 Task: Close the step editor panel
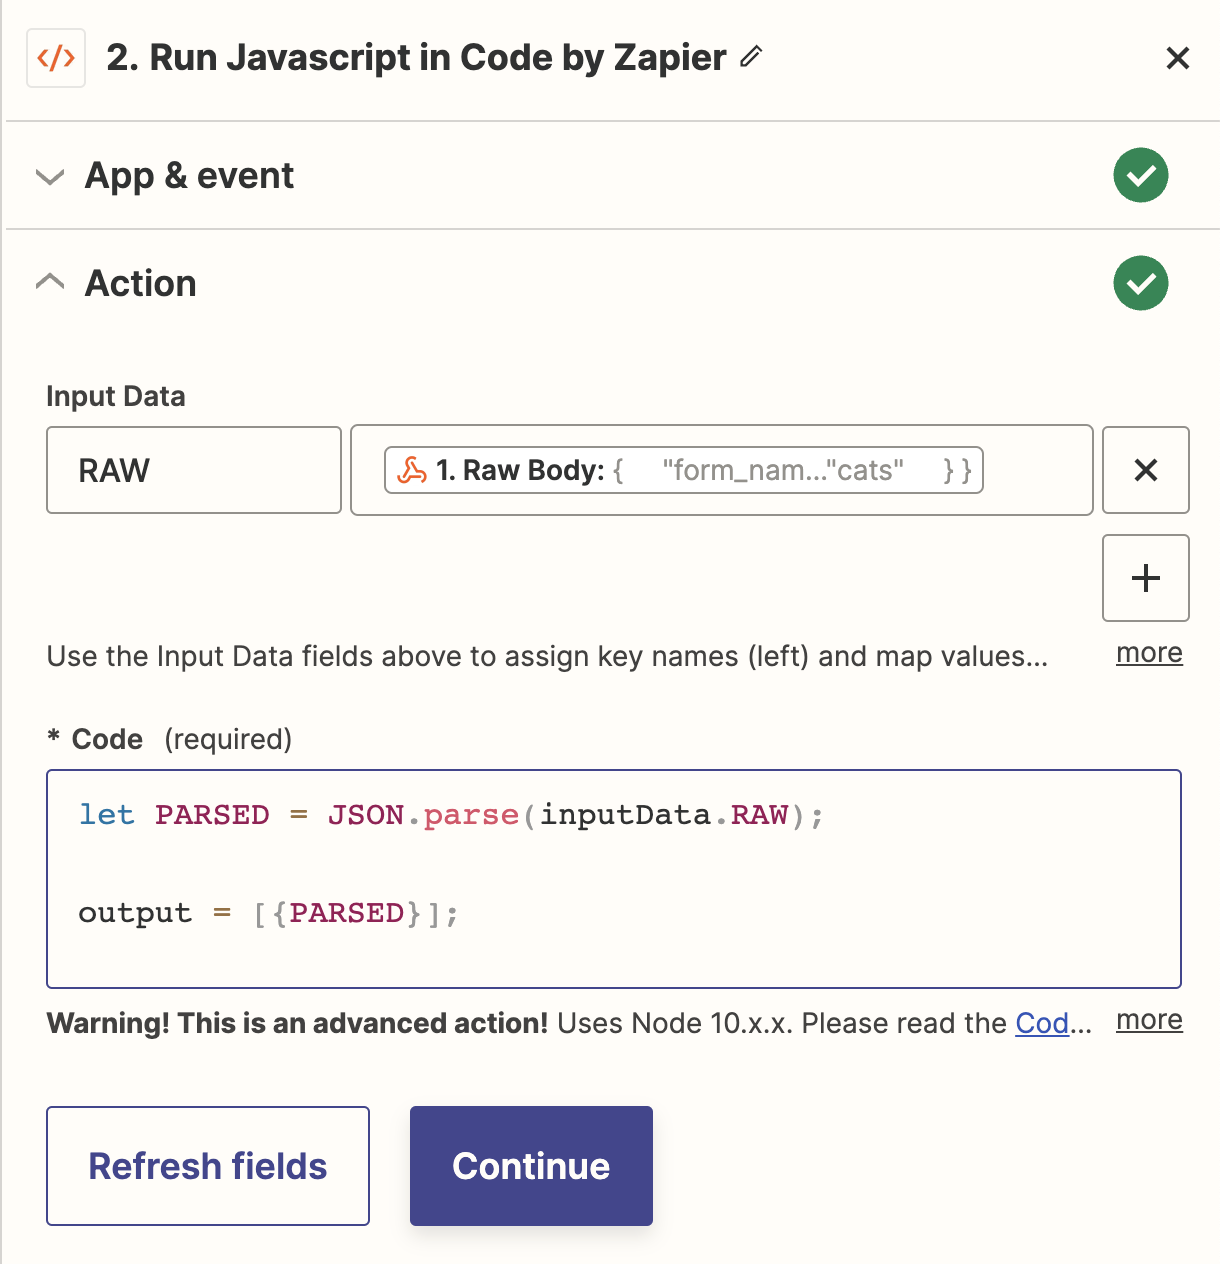[x=1177, y=58]
